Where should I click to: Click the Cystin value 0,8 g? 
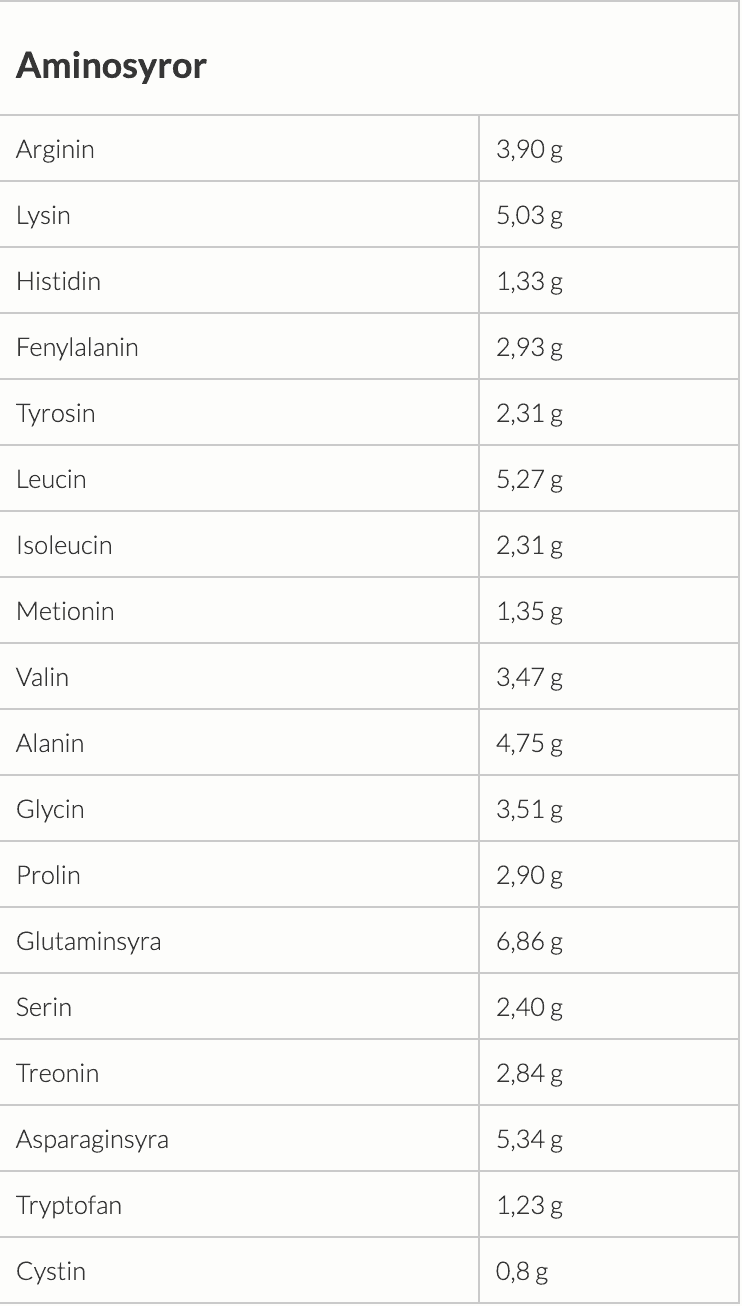click(x=522, y=1272)
